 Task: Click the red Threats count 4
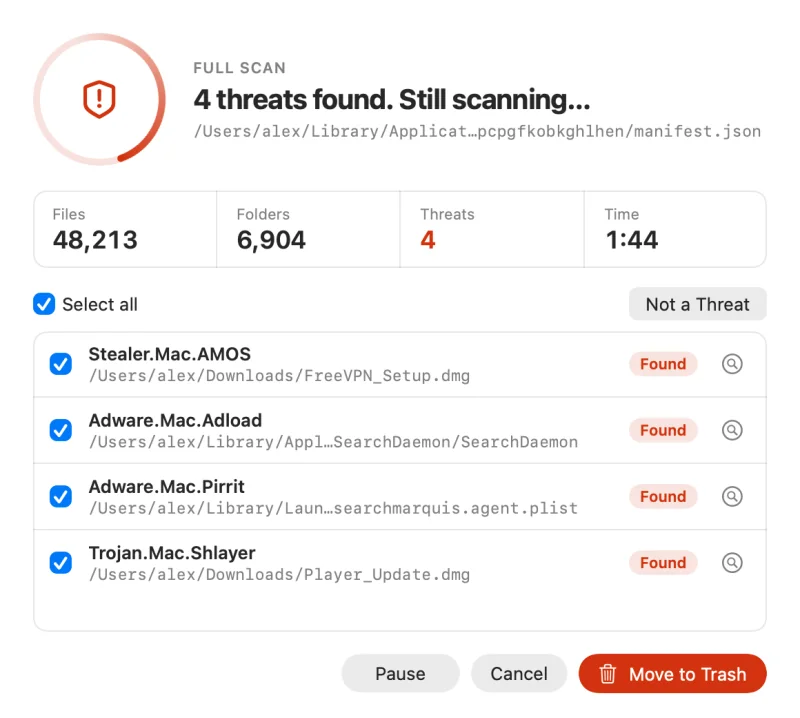pyautogui.click(x=428, y=240)
